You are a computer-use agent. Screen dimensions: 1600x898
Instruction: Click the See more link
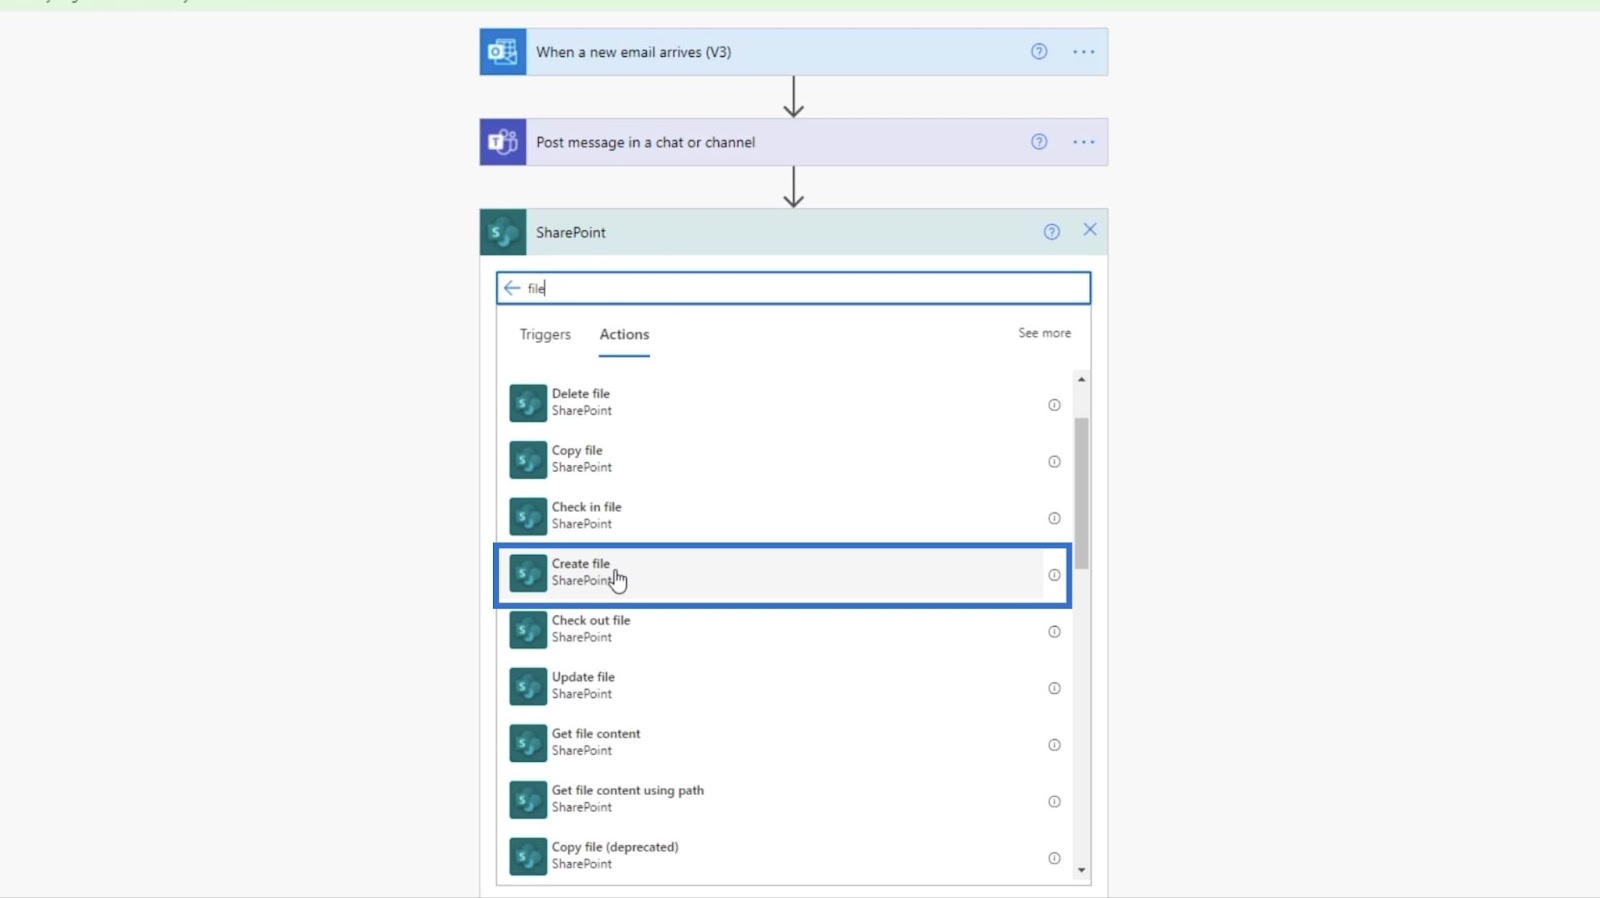click(x=1044, y=333)
